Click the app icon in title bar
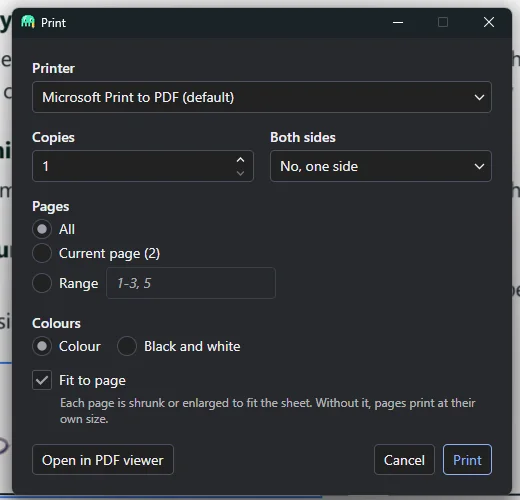Viewport: 520px width, 500px height. (28, 22)
